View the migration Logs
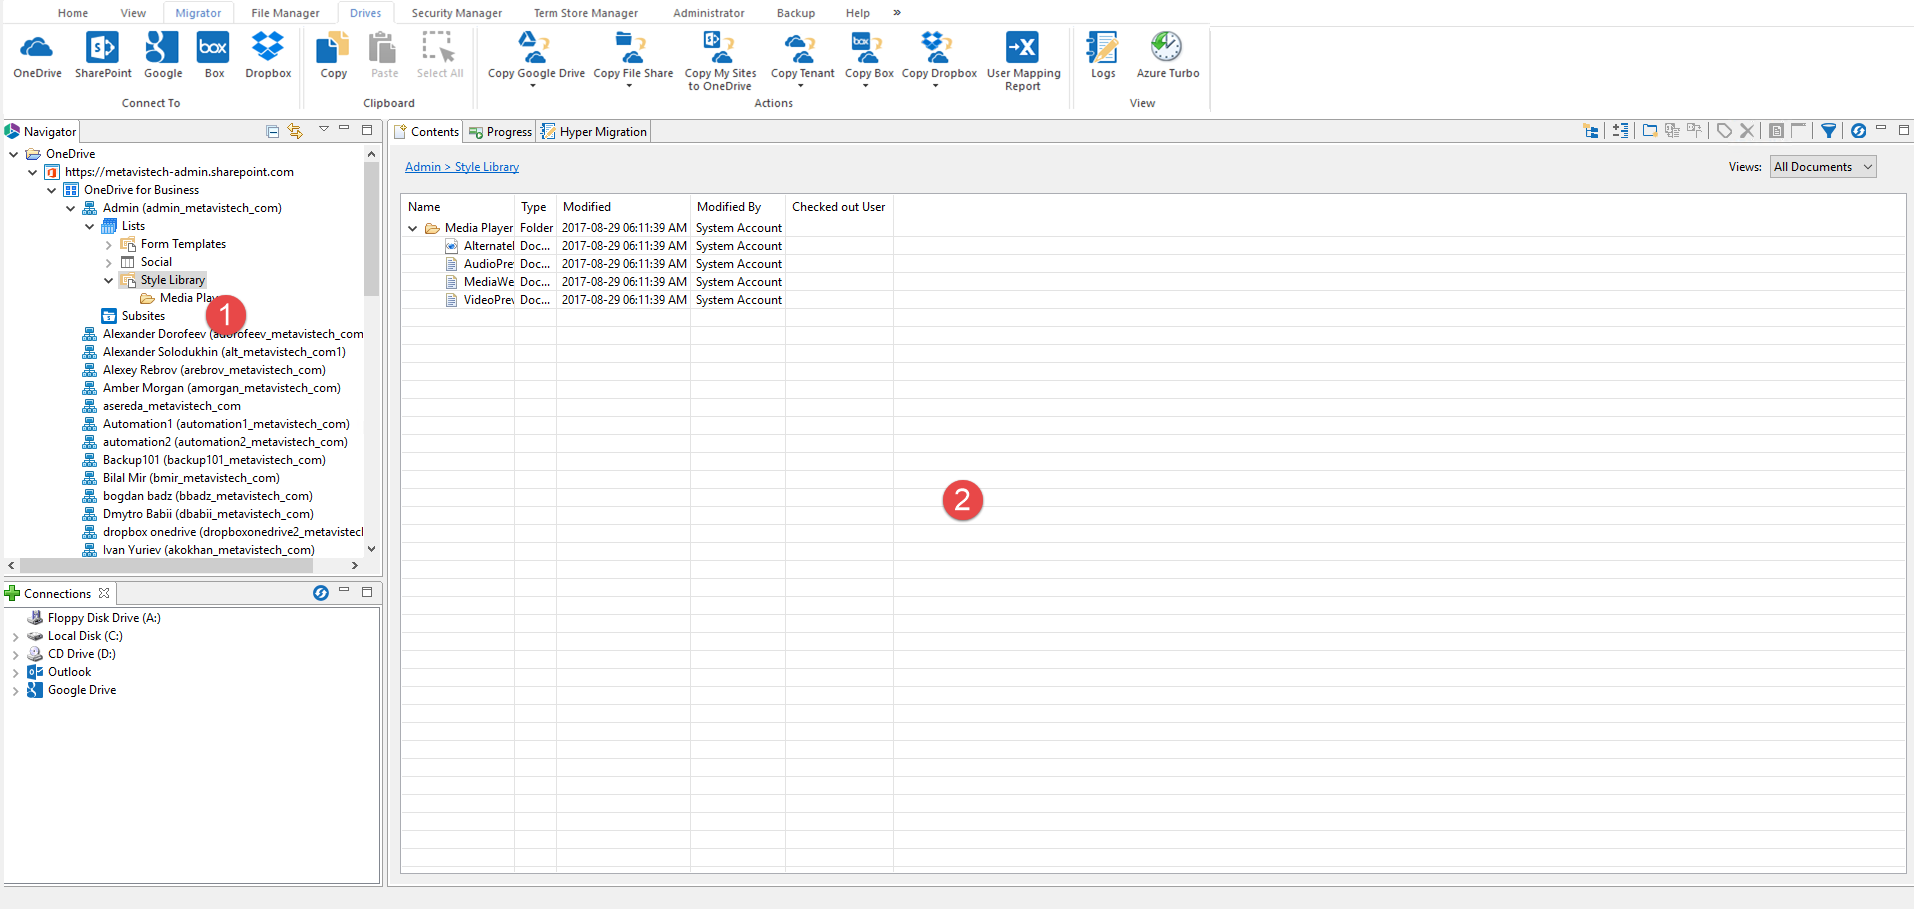The image size is (1914, 909). [1101, 55]
